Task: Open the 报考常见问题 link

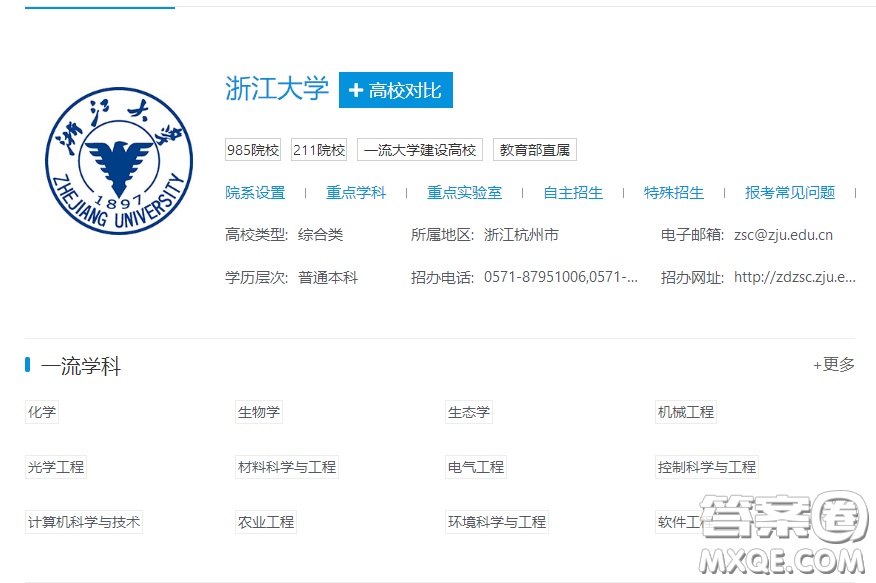Action: [x=790, y=193]
